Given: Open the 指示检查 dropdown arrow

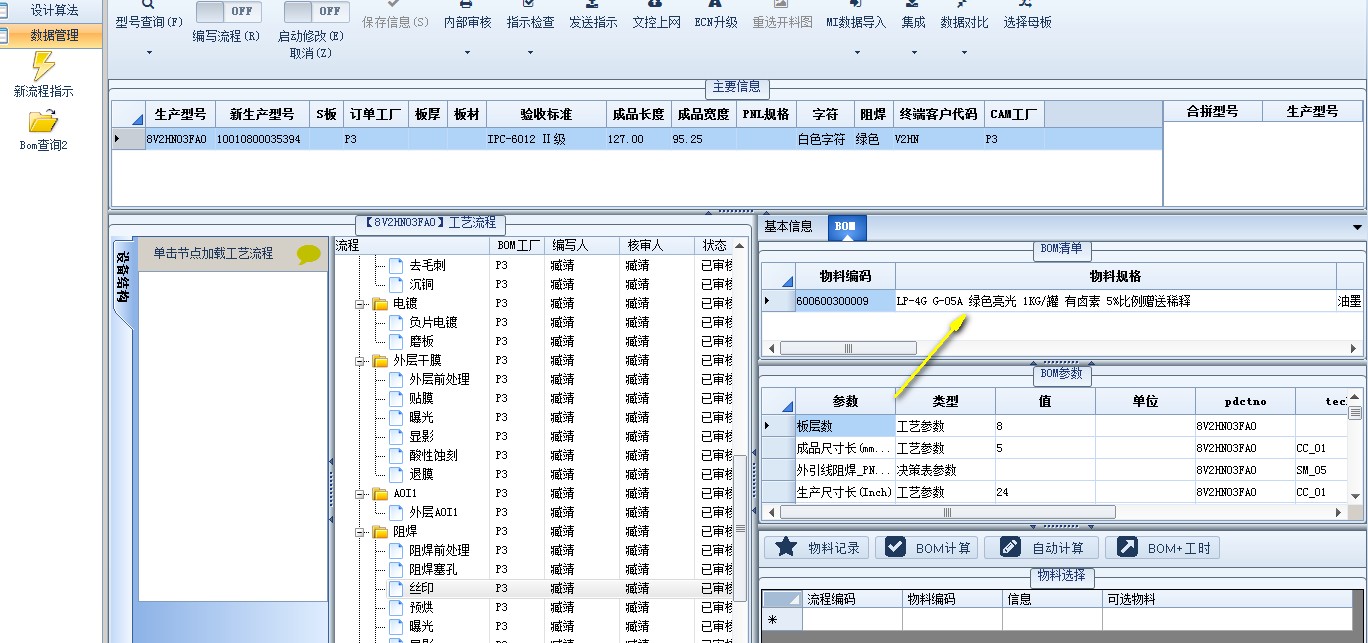Looking at the screenshot, I should coord(530,52).
